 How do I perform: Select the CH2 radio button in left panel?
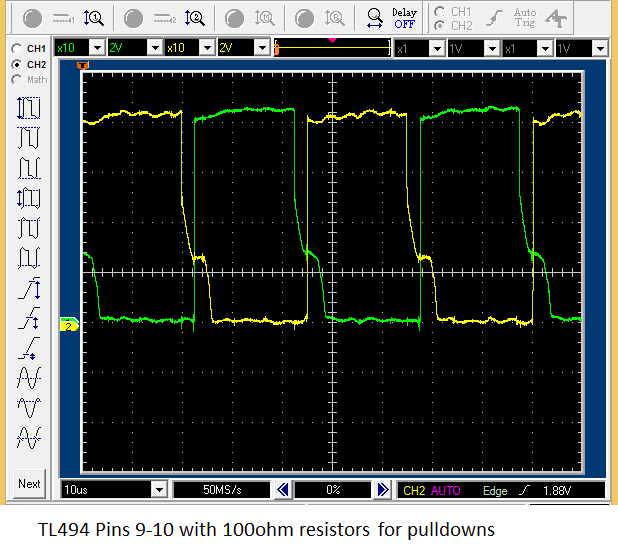point(17,64)
